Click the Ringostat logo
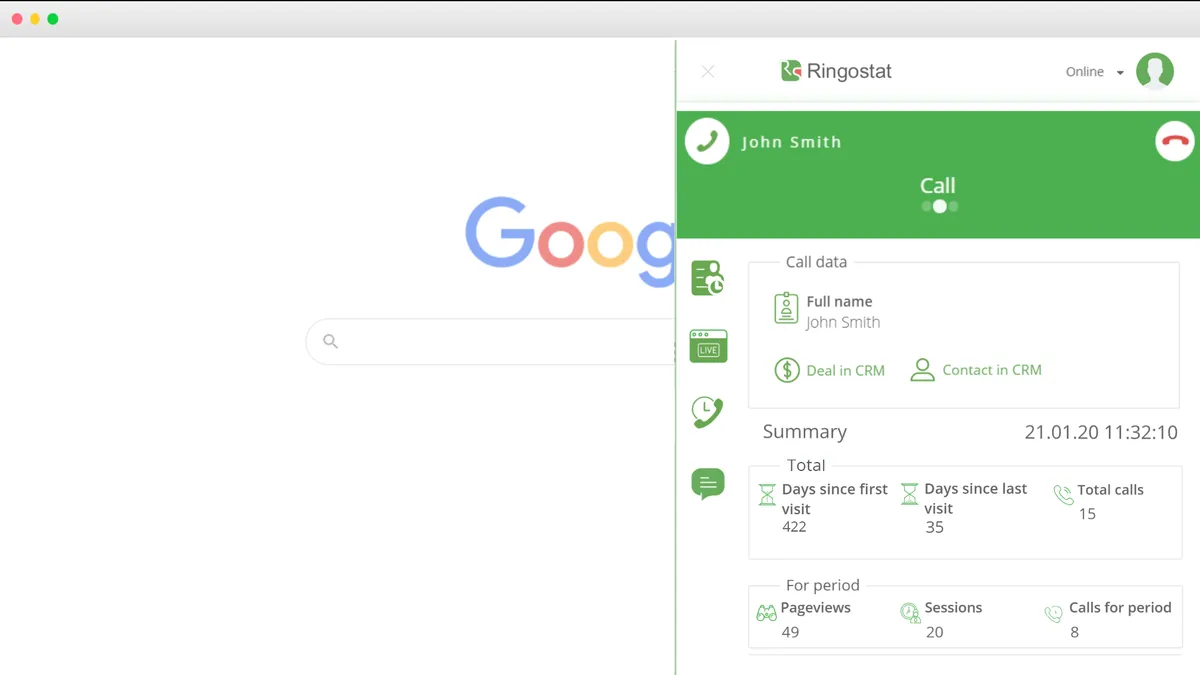The image size is (1200, 675). coord(836,71)
